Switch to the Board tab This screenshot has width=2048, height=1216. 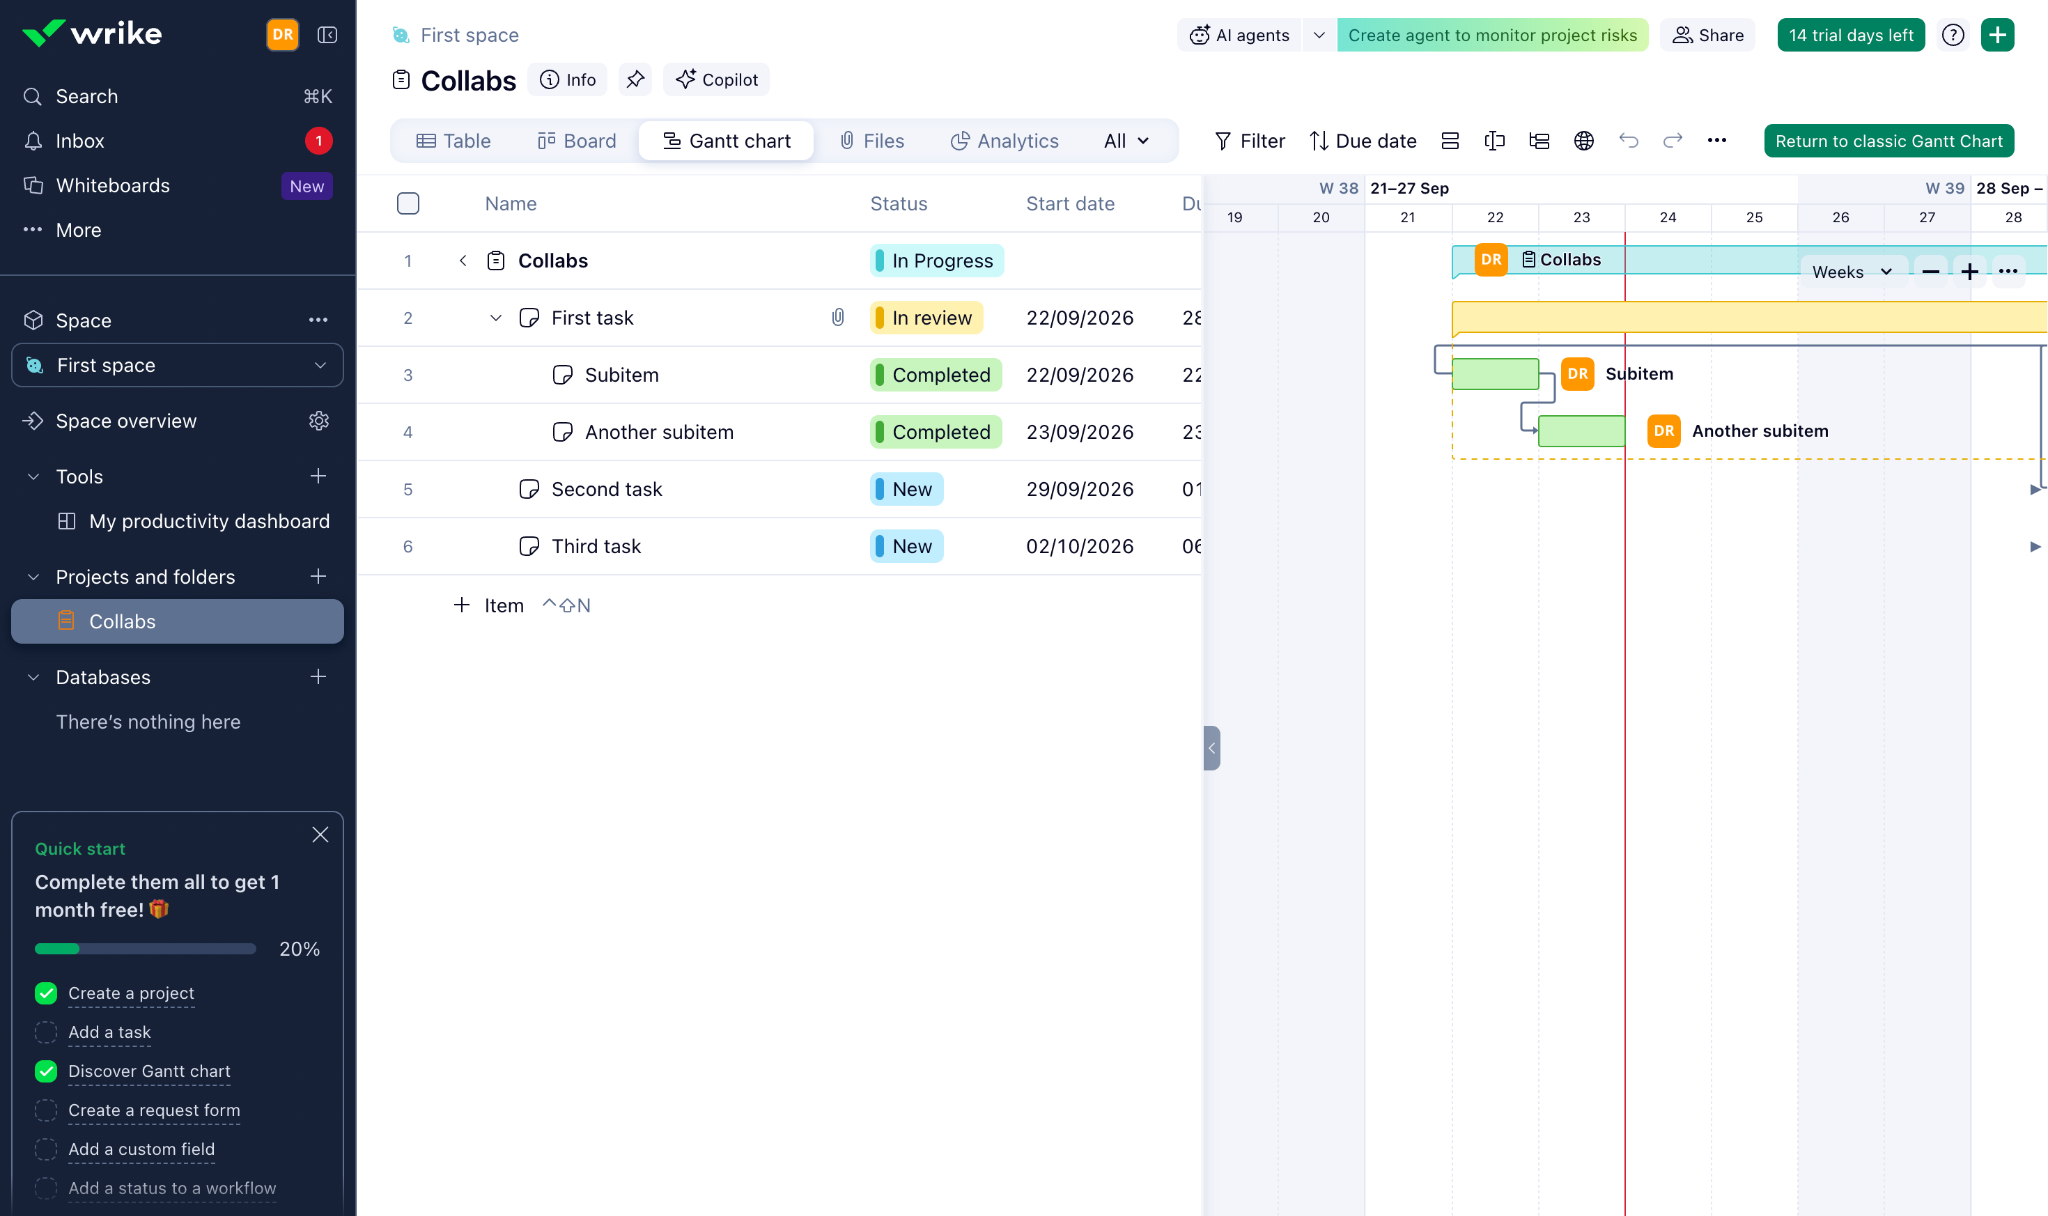(x=577, y=141)
